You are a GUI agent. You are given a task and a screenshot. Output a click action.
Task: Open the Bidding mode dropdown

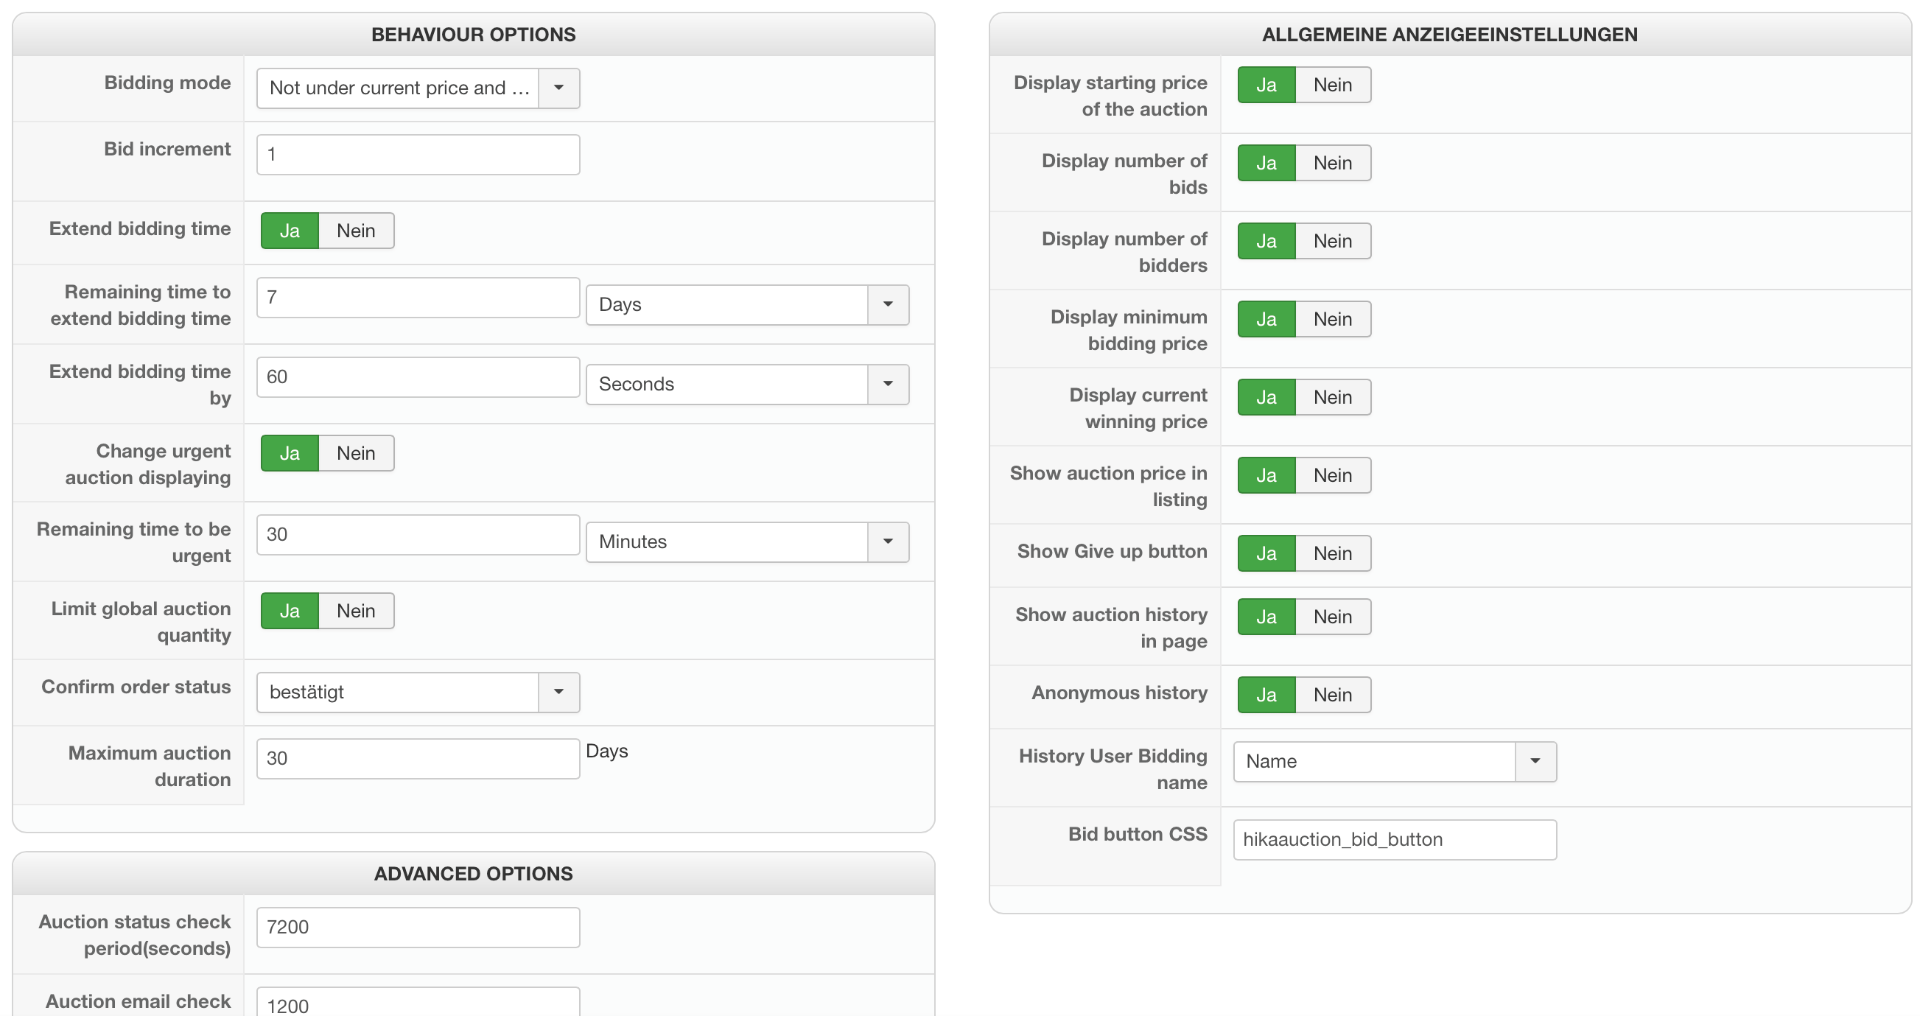(418, 88)
